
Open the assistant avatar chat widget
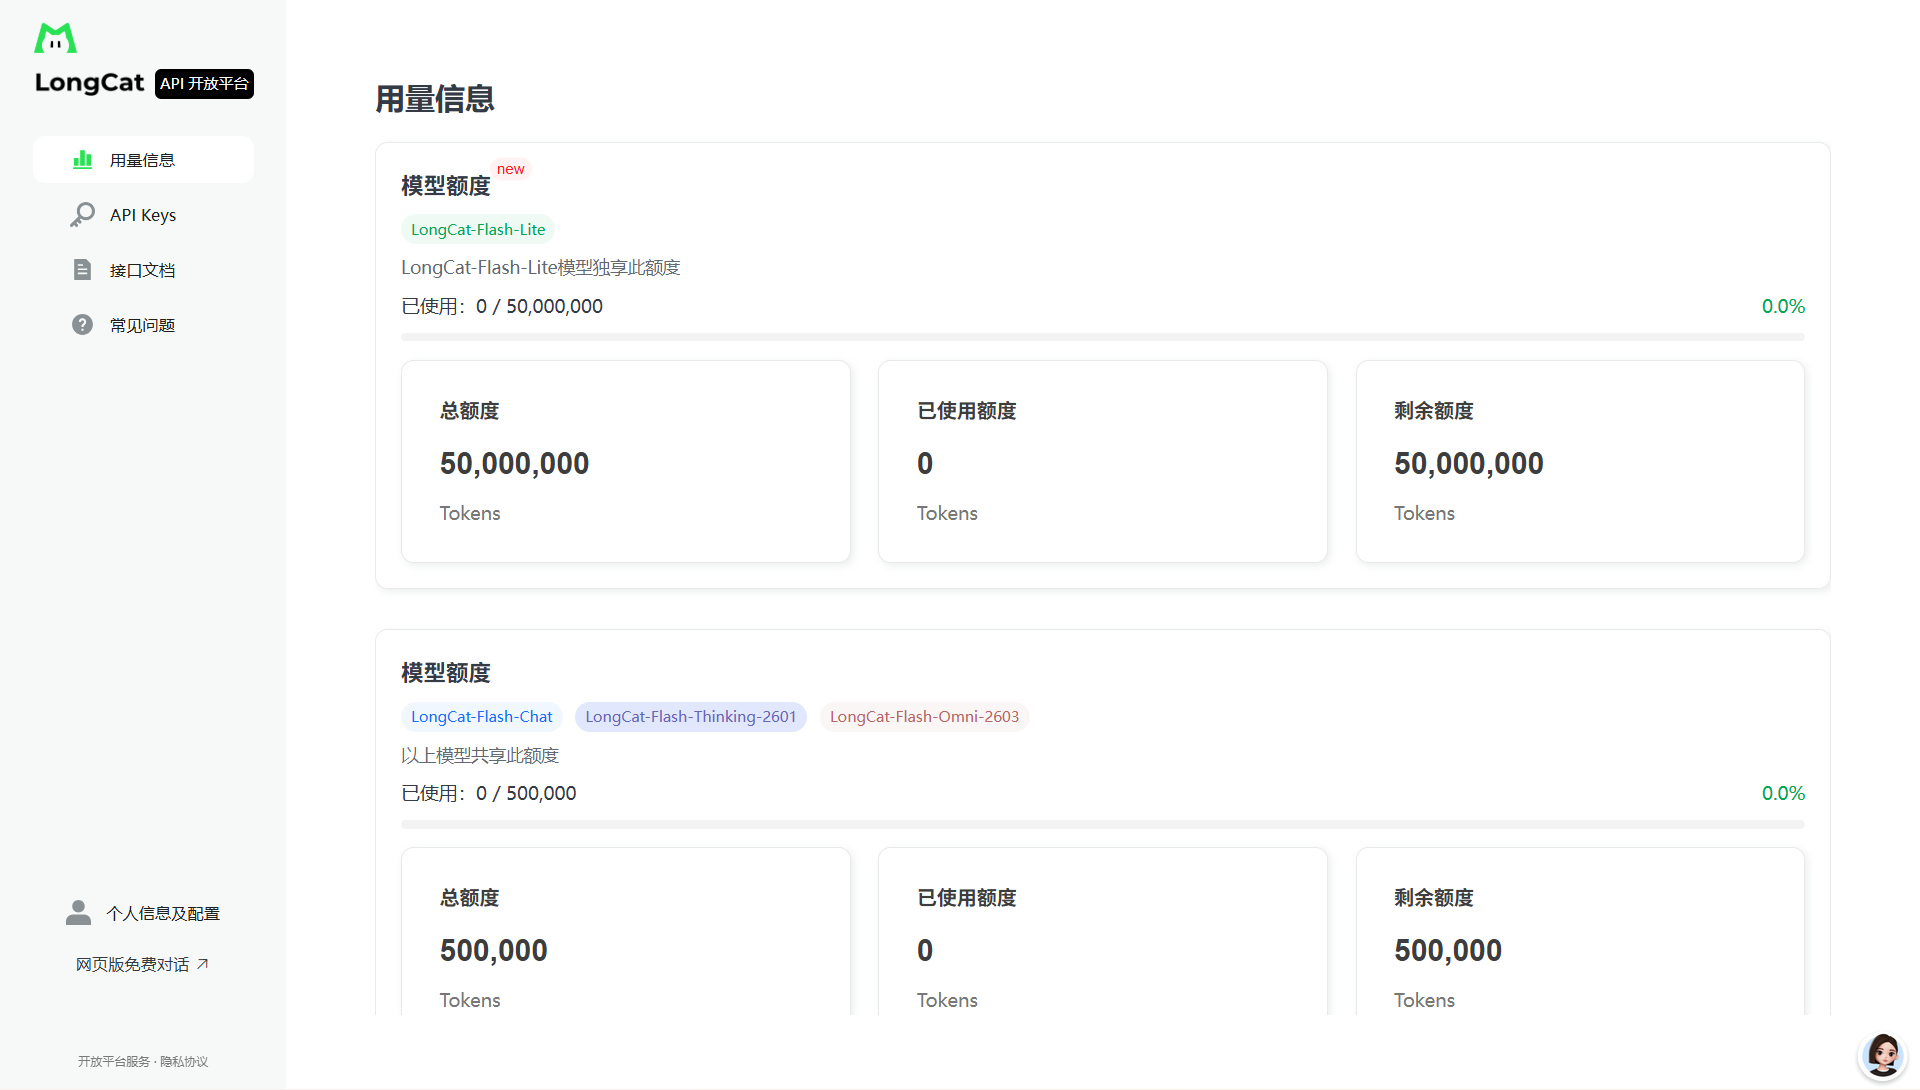pos(1882,1056)
